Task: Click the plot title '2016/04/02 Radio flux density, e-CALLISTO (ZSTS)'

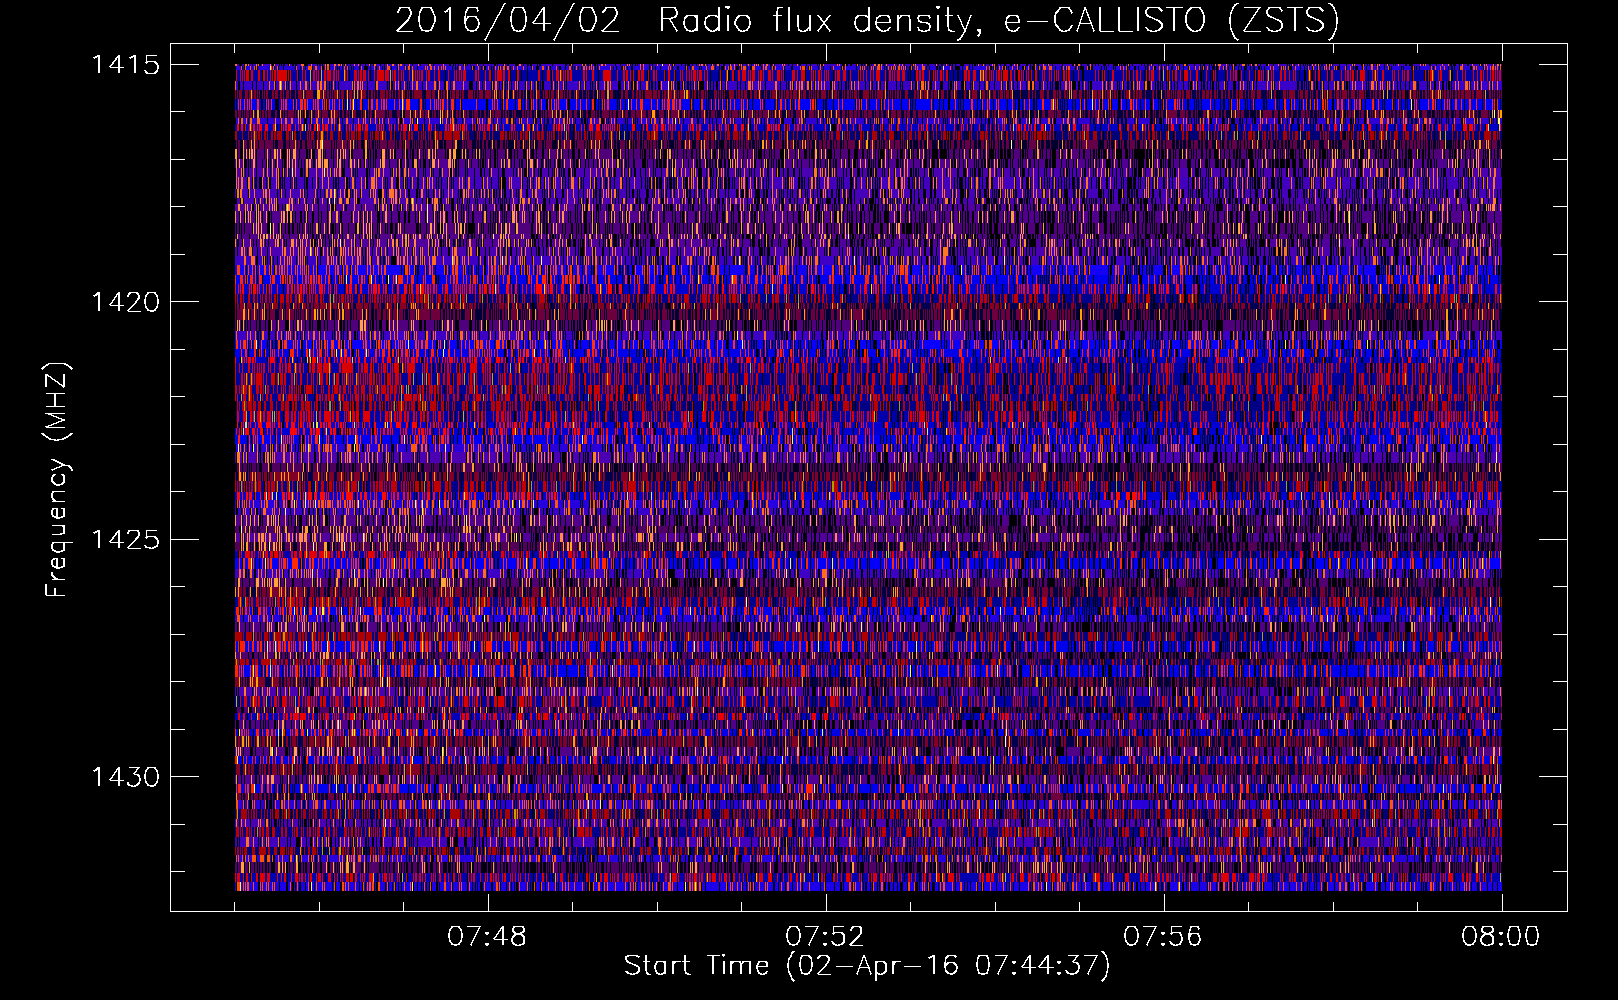Action: pyautogui.click(x=867, y=21)
